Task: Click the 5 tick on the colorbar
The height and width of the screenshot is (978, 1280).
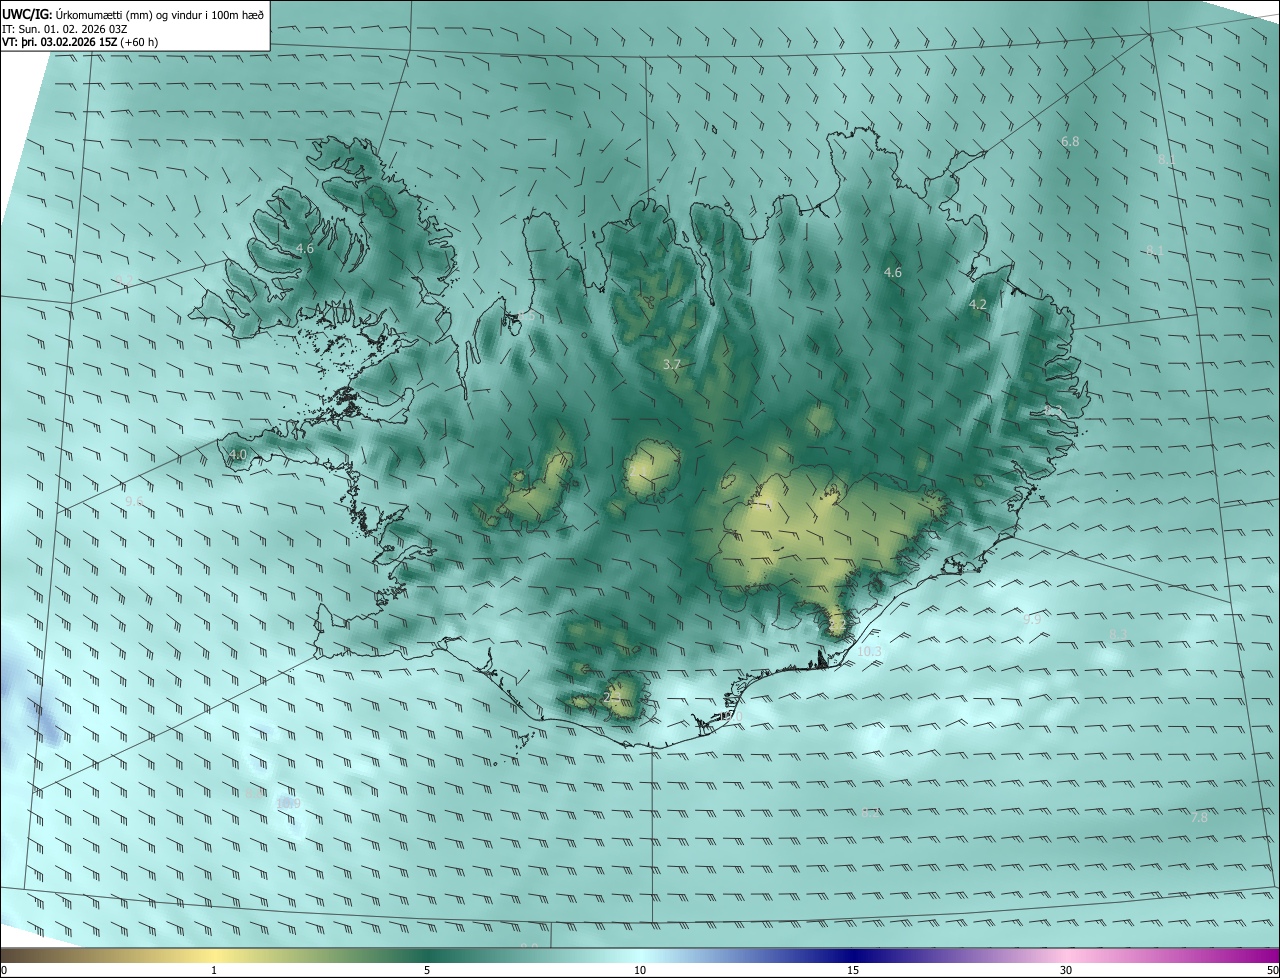Action: (427, 970)
